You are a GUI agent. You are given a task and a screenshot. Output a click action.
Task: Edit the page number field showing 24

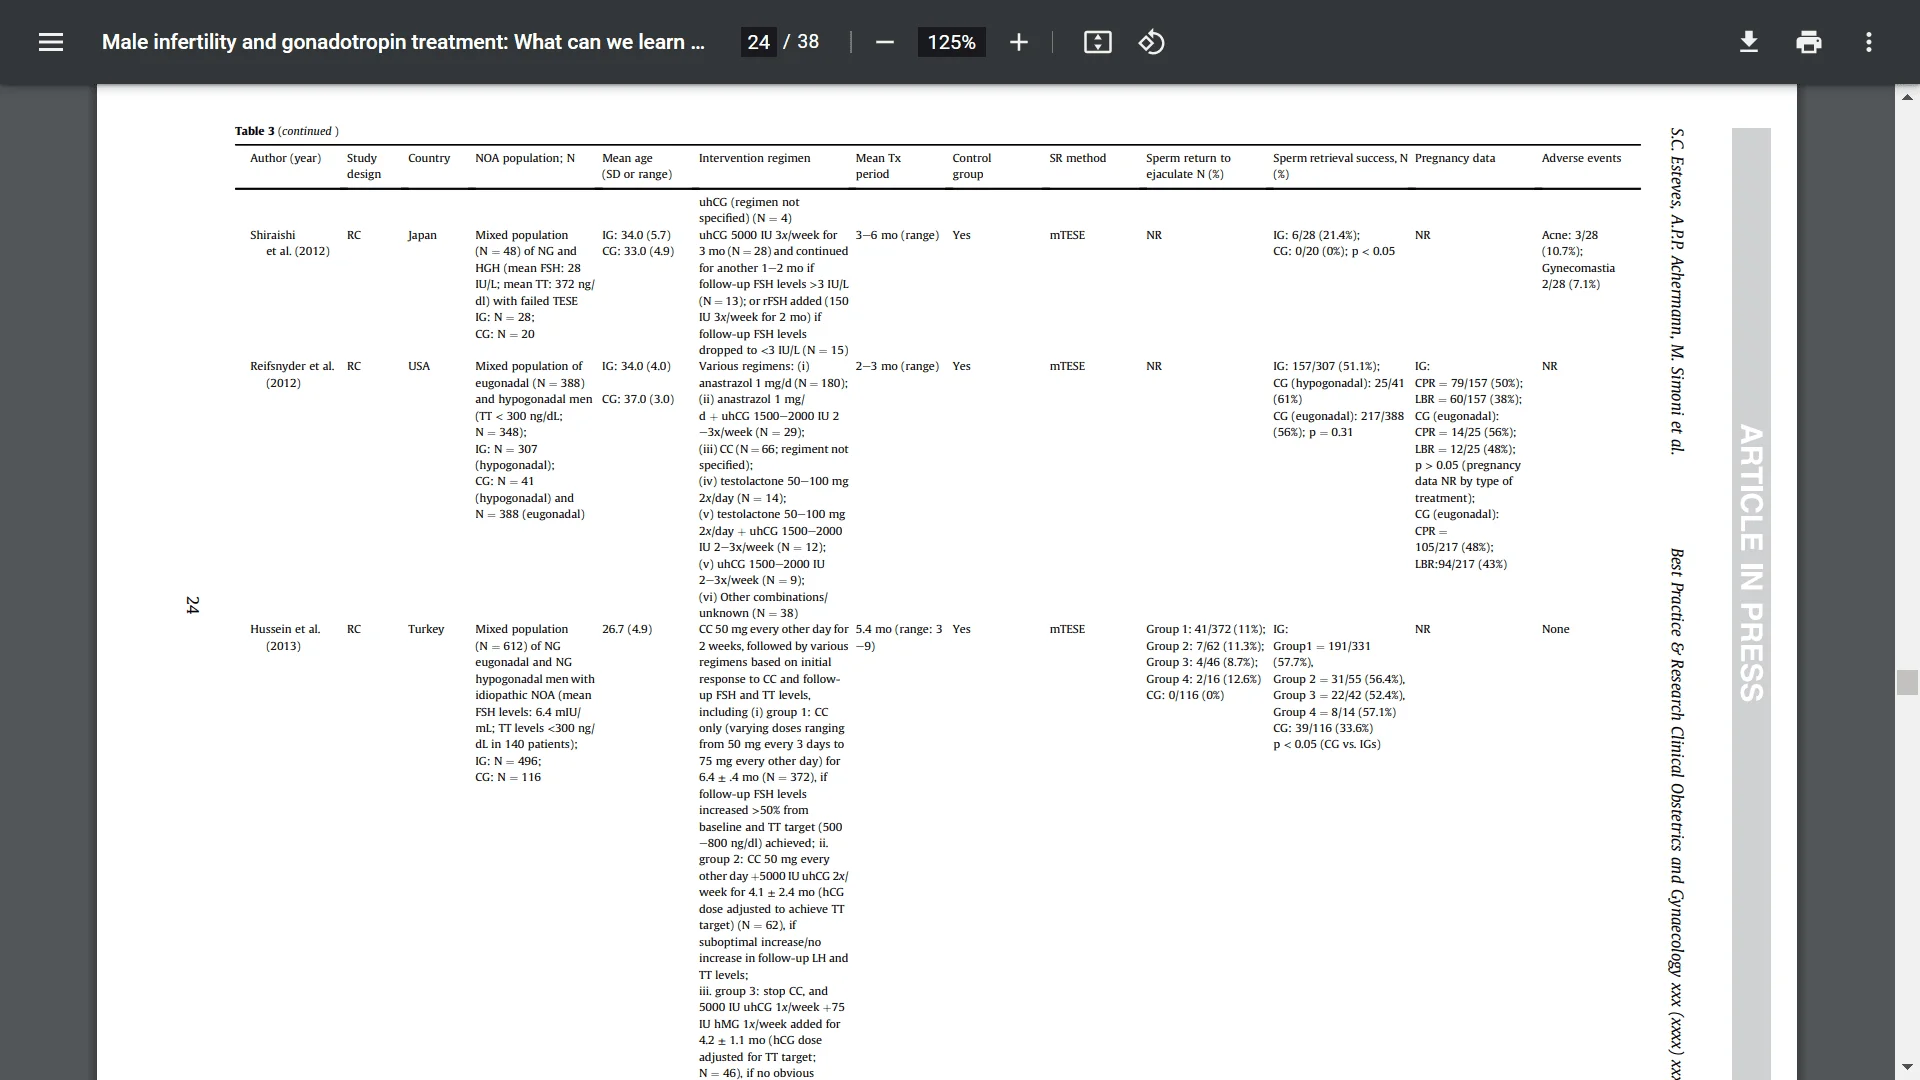coord(758,42)
